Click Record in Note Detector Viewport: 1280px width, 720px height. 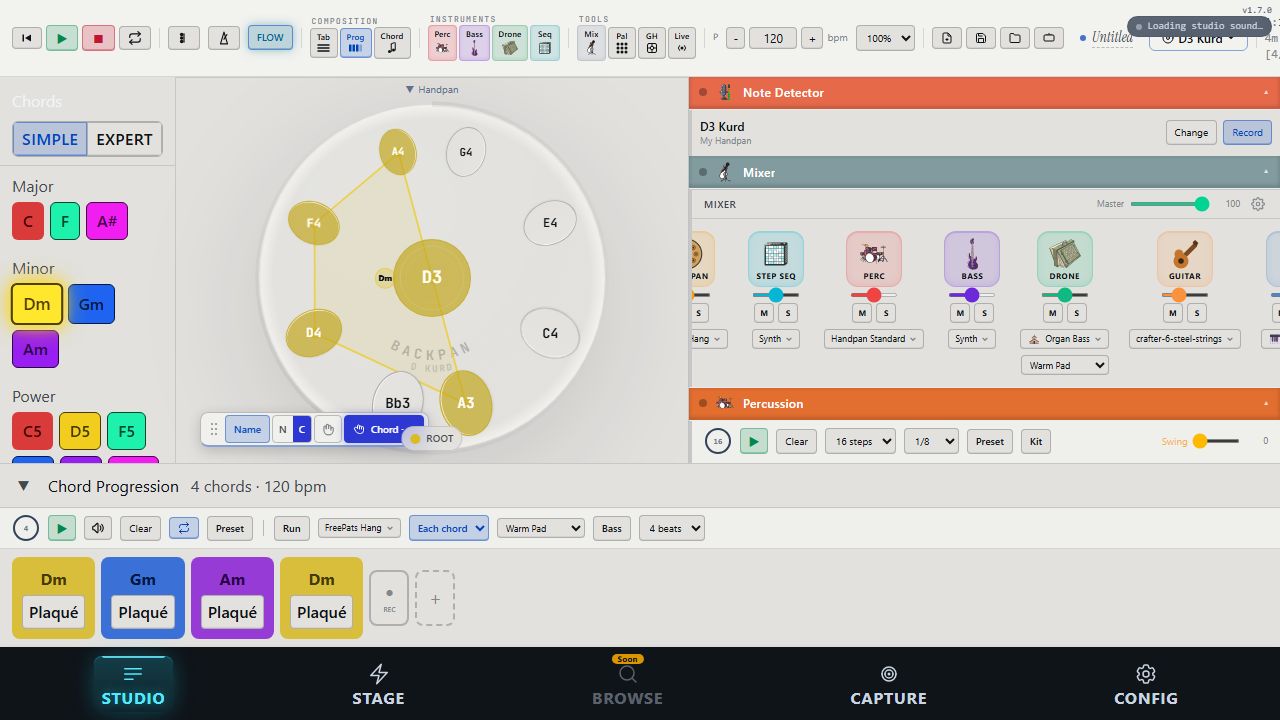1247,132
